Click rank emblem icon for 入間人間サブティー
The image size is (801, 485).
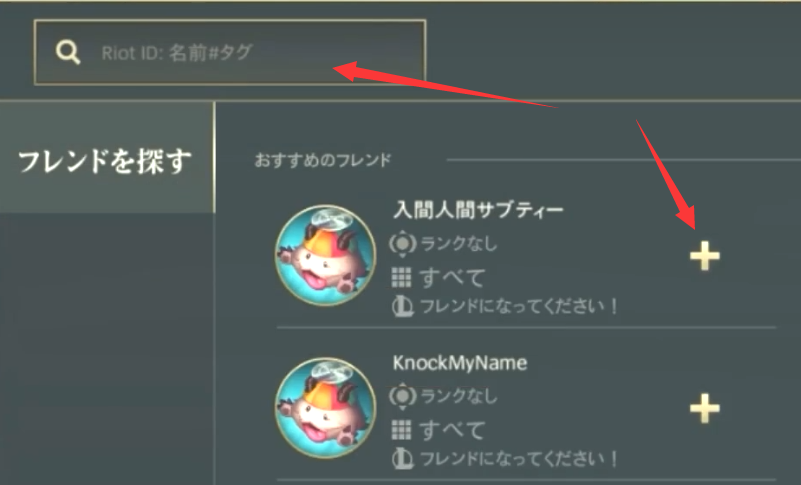click(x=403, y=244)
